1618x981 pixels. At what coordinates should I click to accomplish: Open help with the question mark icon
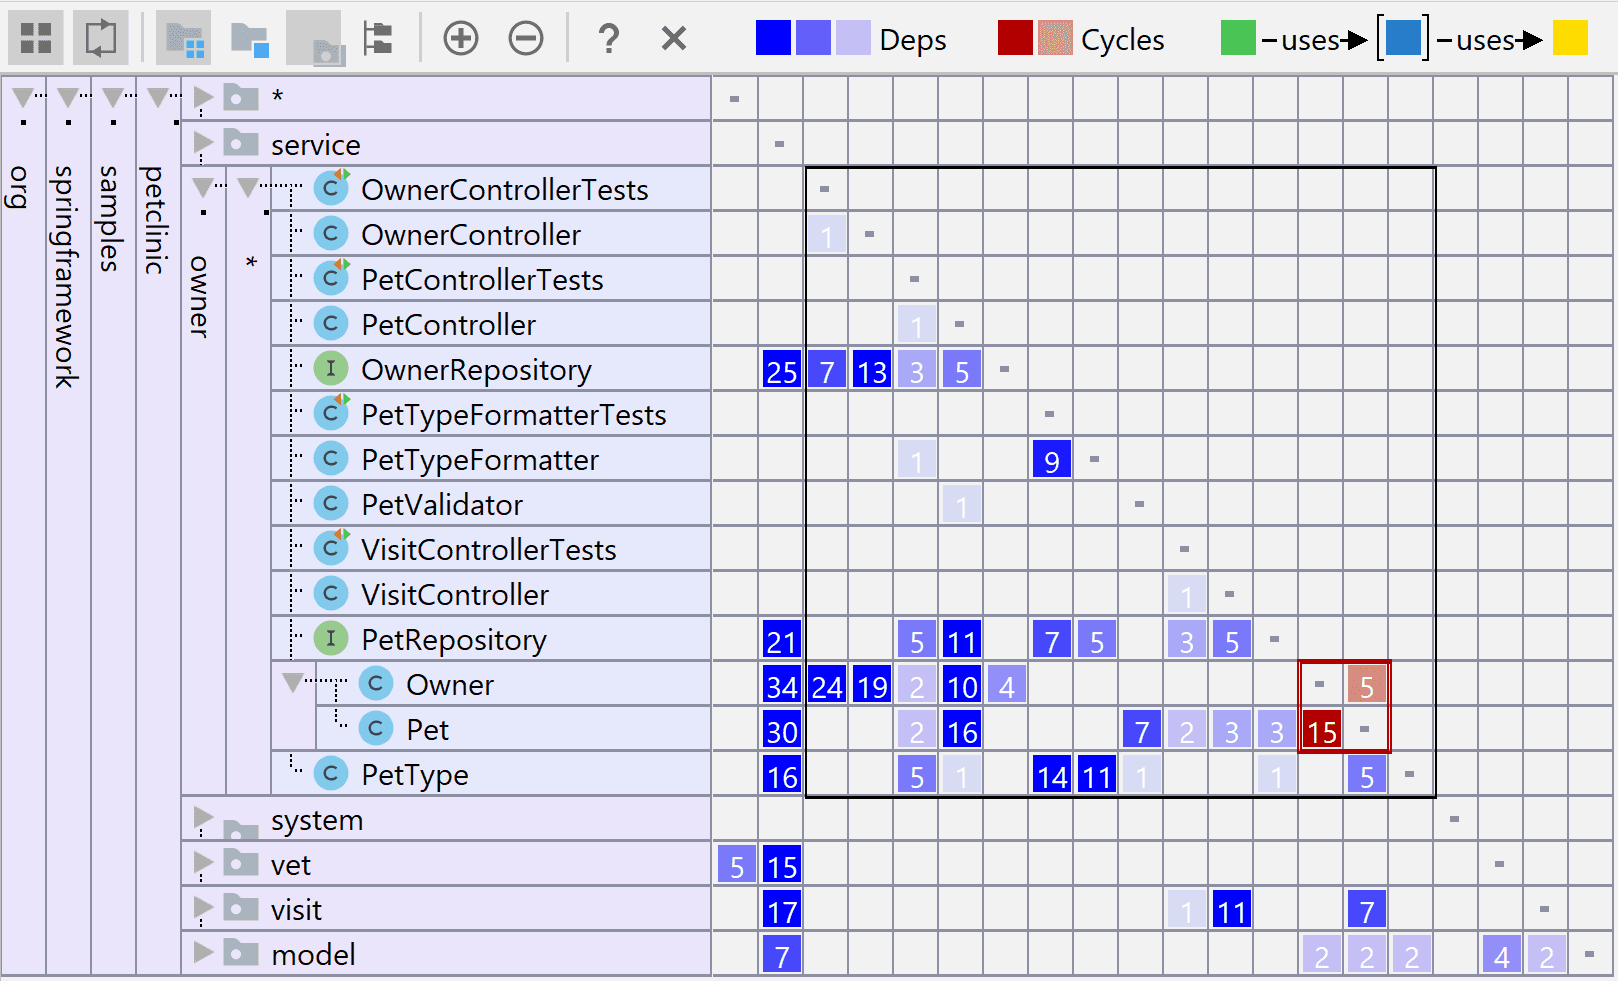[x=608, y=39]
